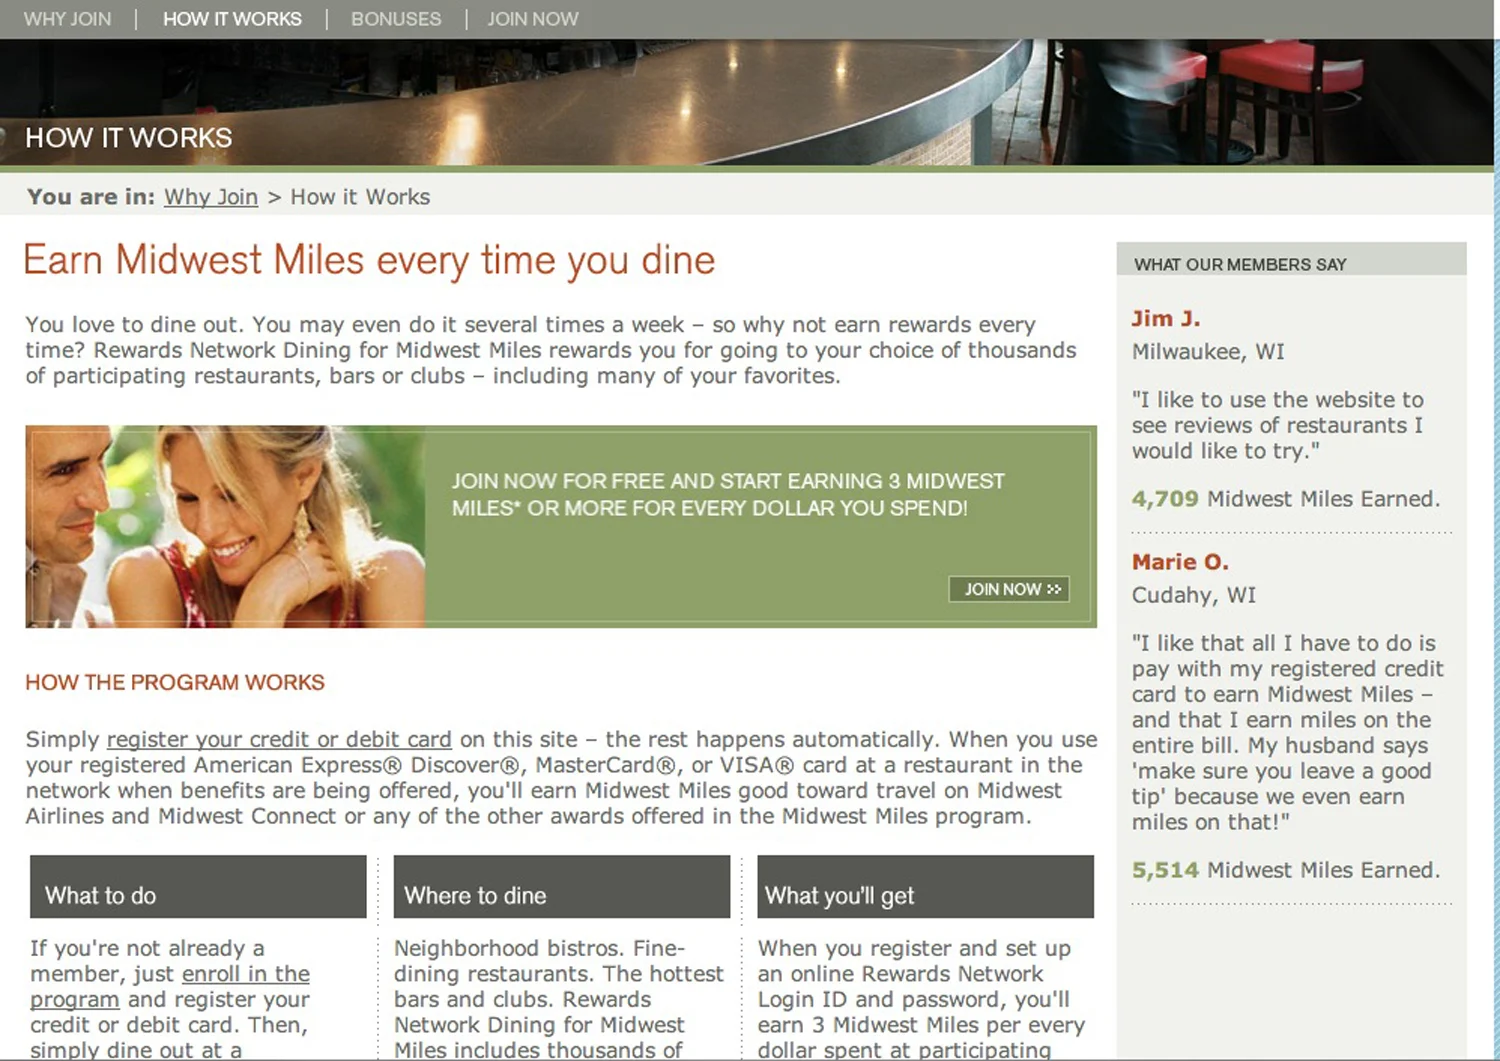Go to the BONUSES navigation item

click(x=396, y=19)
